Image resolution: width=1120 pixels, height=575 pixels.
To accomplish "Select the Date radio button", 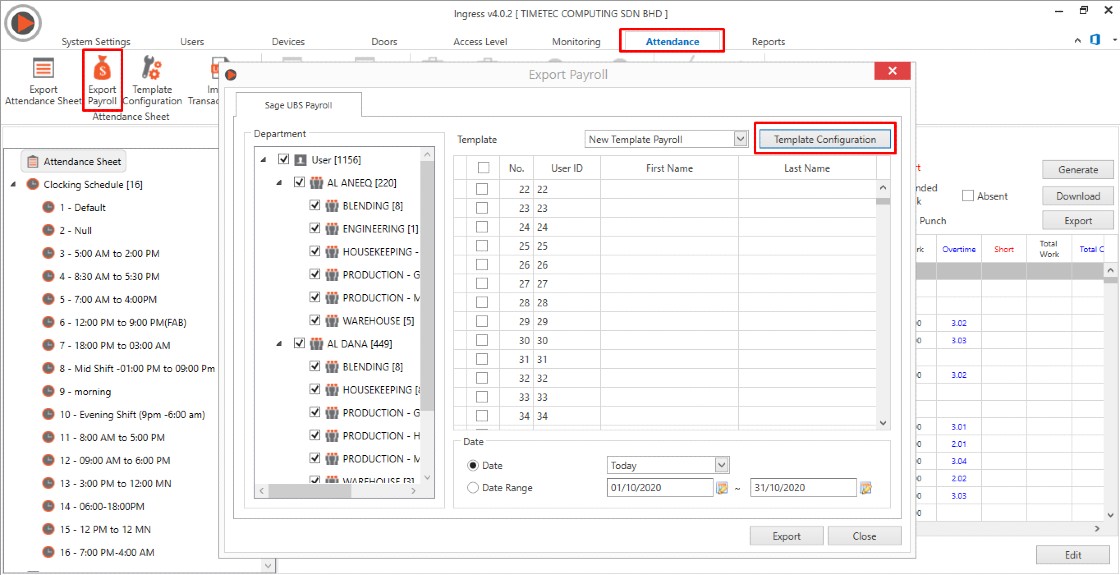I will 472,465.
